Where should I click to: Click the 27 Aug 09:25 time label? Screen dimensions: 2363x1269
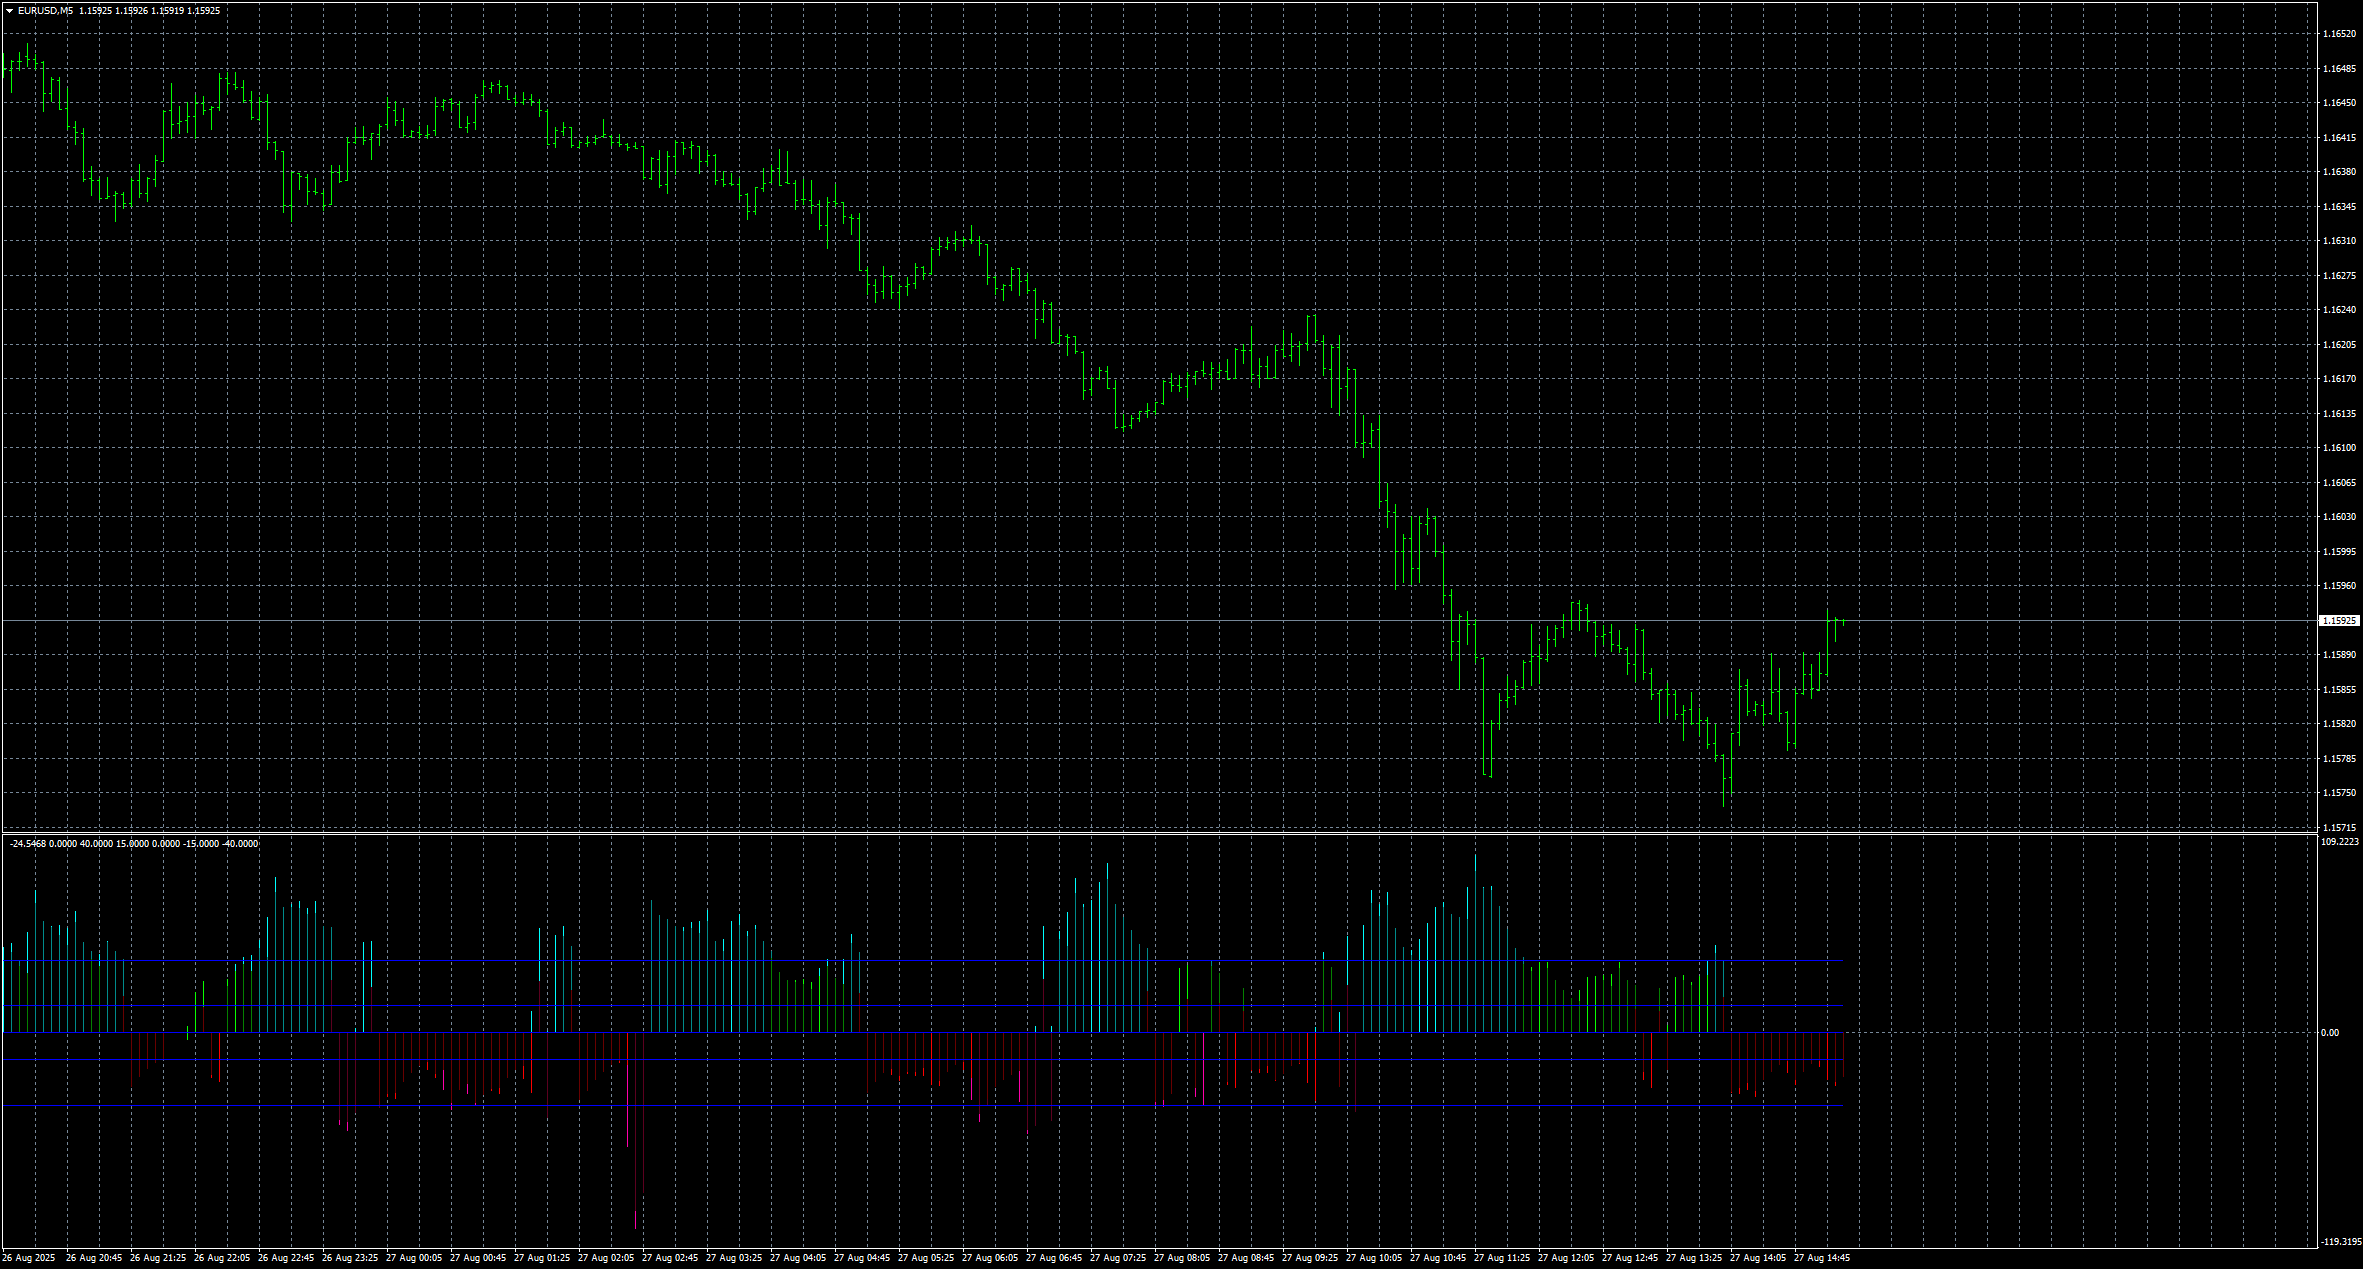pyautogui.click(x=1310, y=1258)
